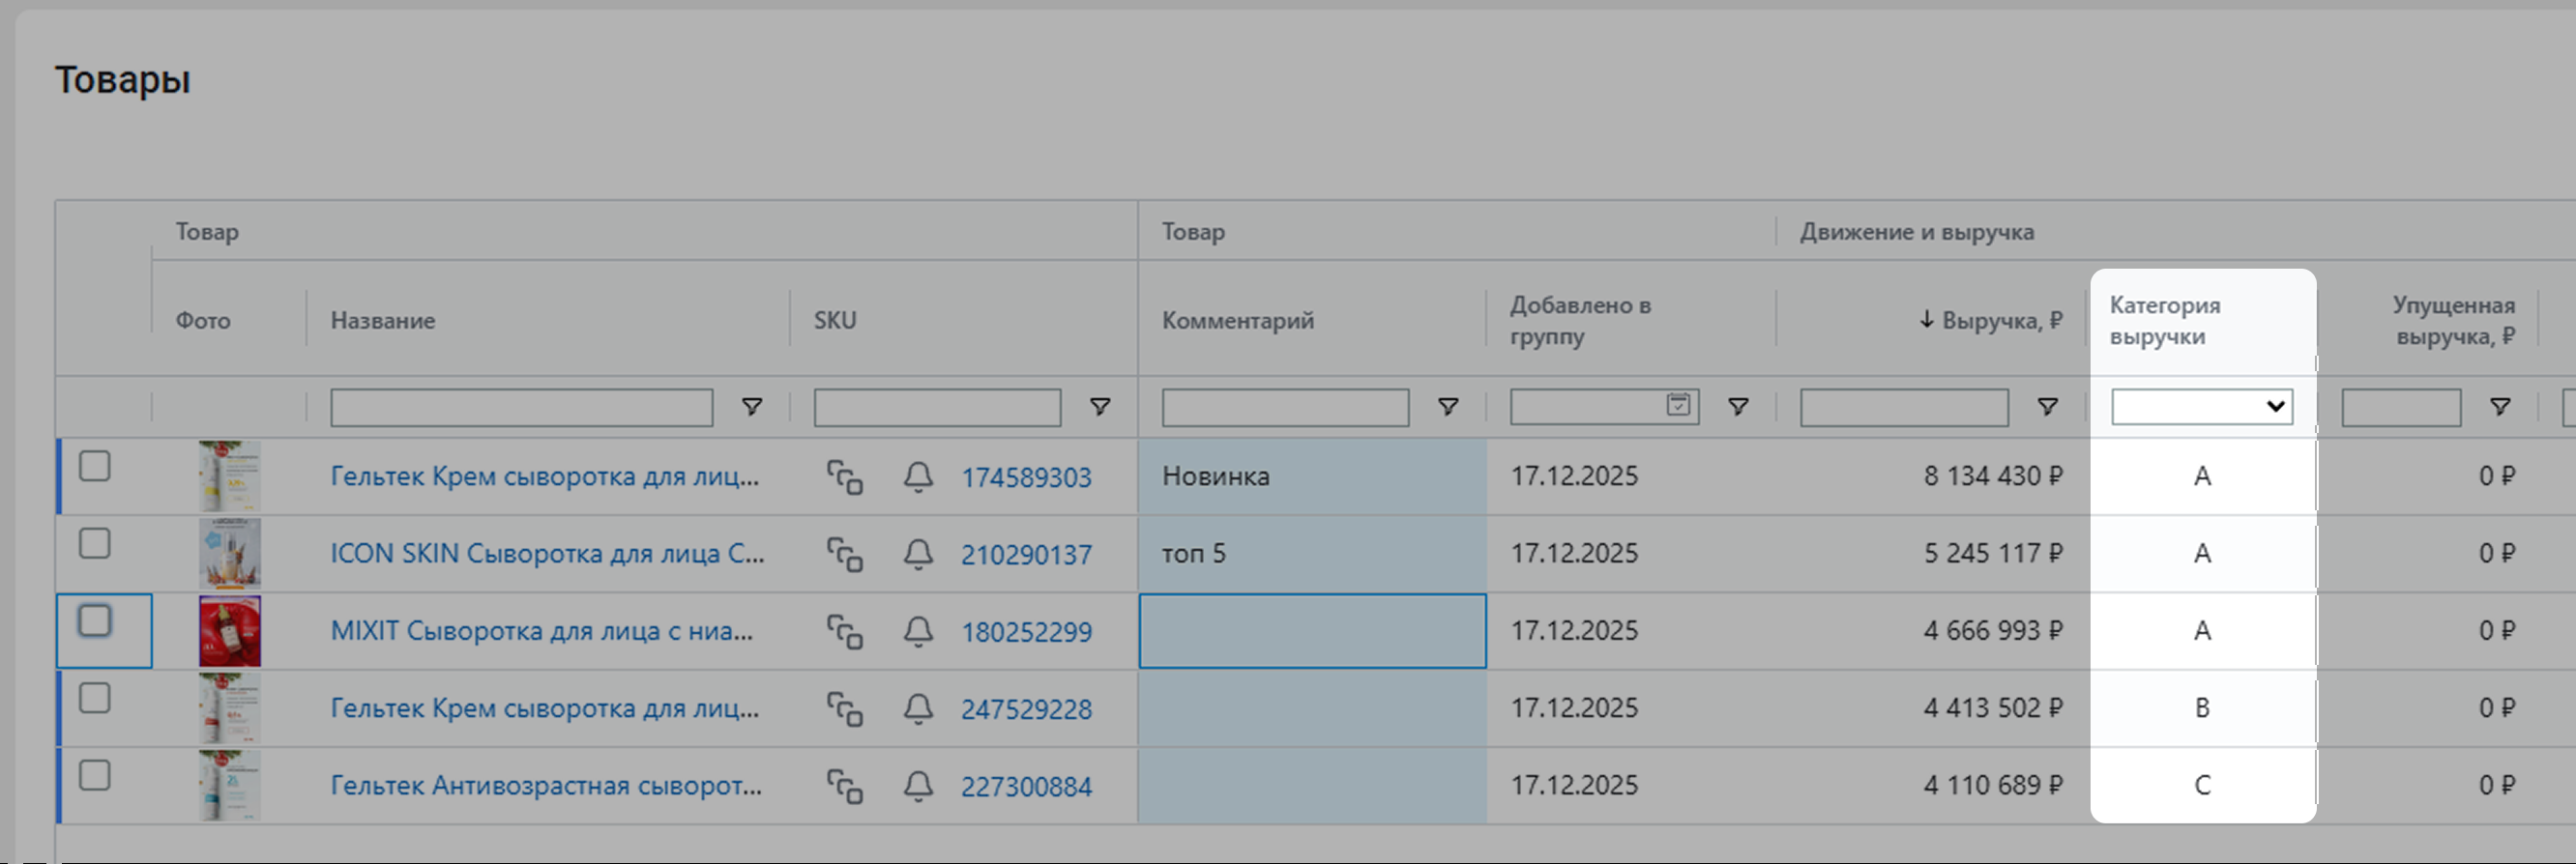
Task: Open the MIXIT Сыворотка для лица product link
Action: point(541,631)
